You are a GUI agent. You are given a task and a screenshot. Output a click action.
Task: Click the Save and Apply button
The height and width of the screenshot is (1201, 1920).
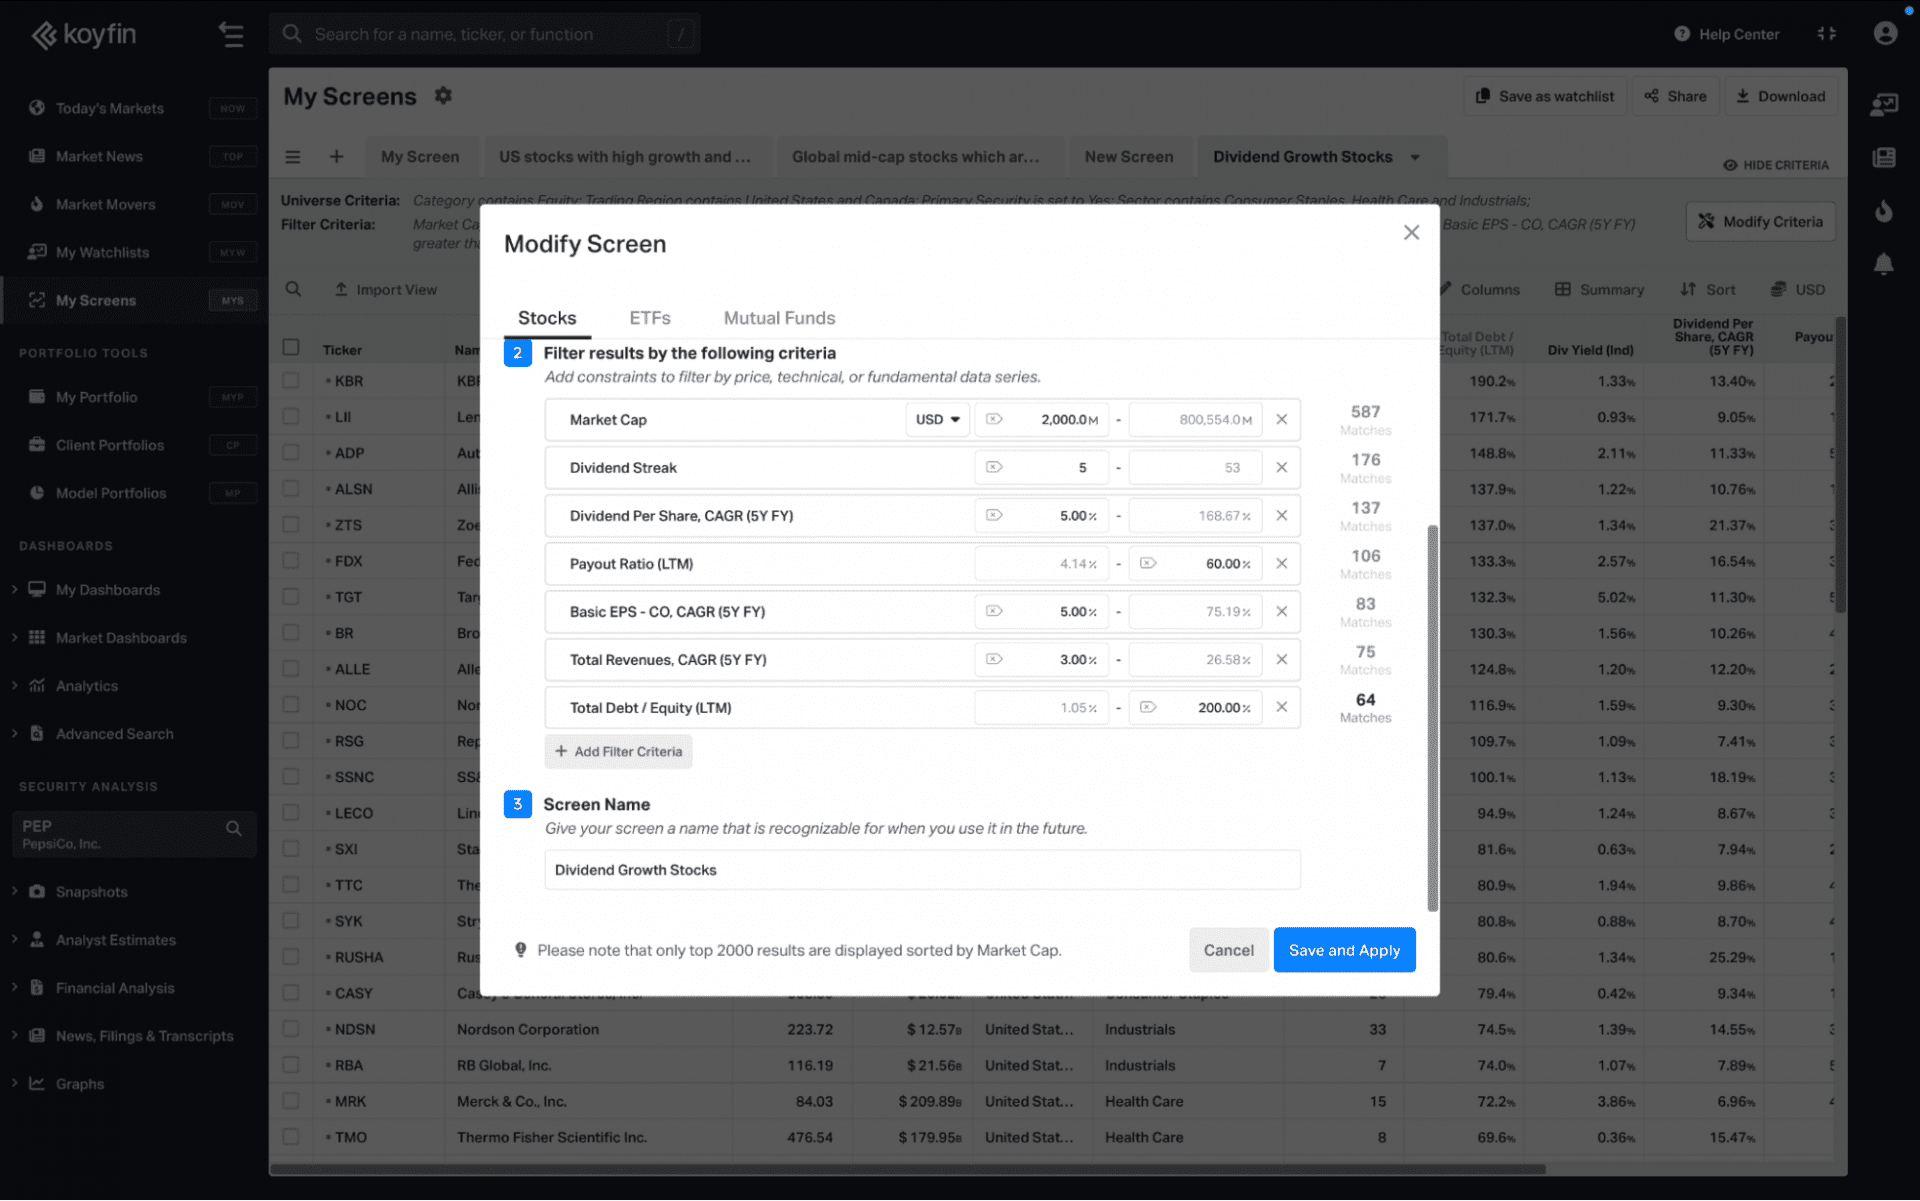pyautogui.click(x=1344, y=950)
